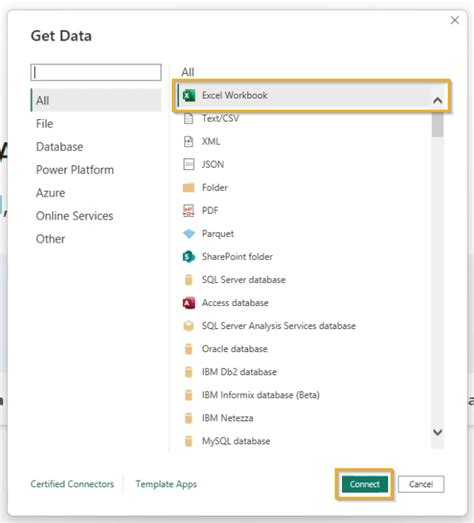Click the IBM Db2 database icon
Screen dimensions: 474x523
tap(188, 372)
